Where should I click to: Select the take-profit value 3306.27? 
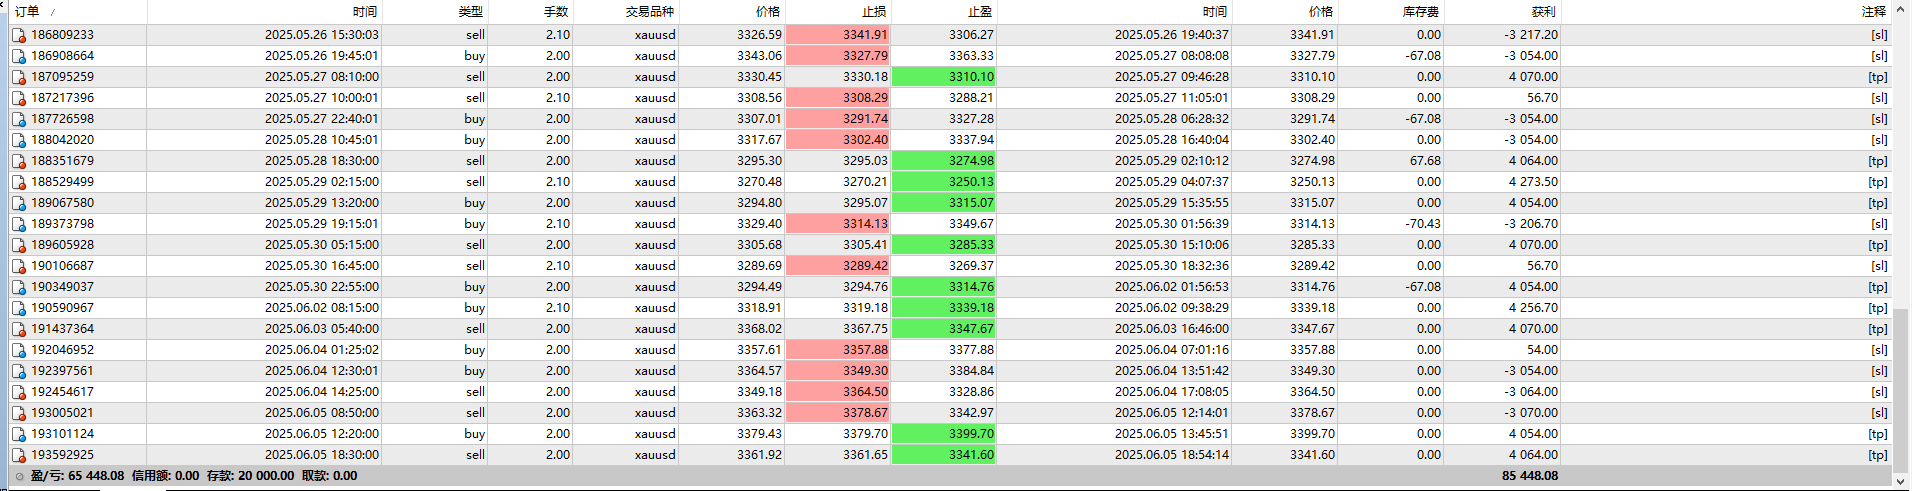971,35
